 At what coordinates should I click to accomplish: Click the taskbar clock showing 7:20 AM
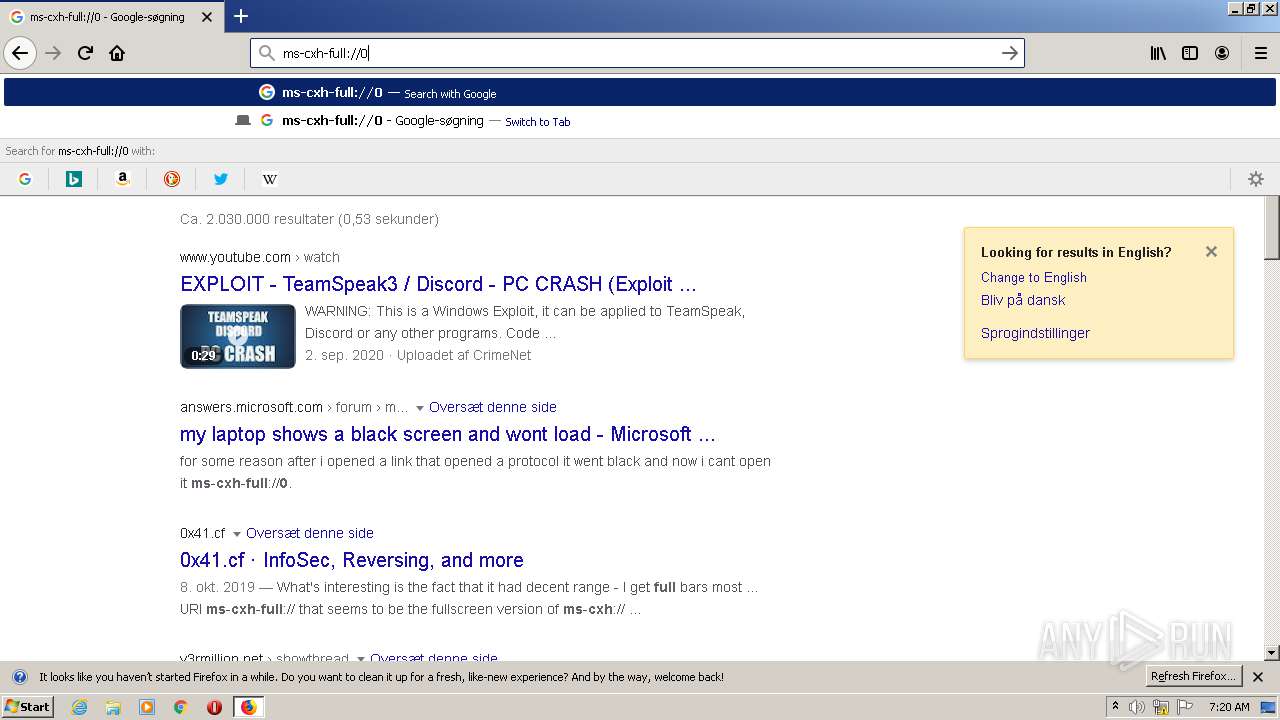point(1229,707)
